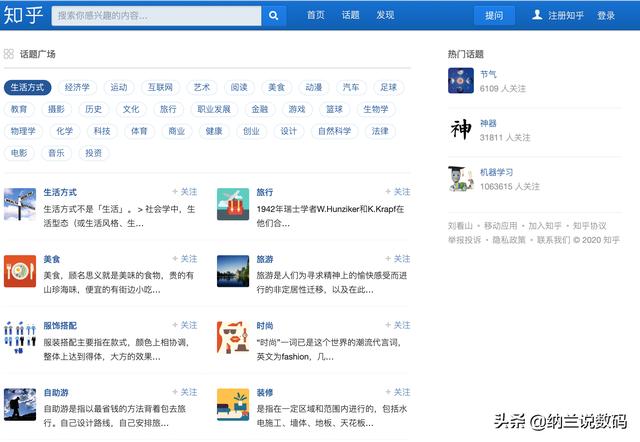Select the 经济学 category tag
This screenshot has width=640, height=442.
[77, 87]
